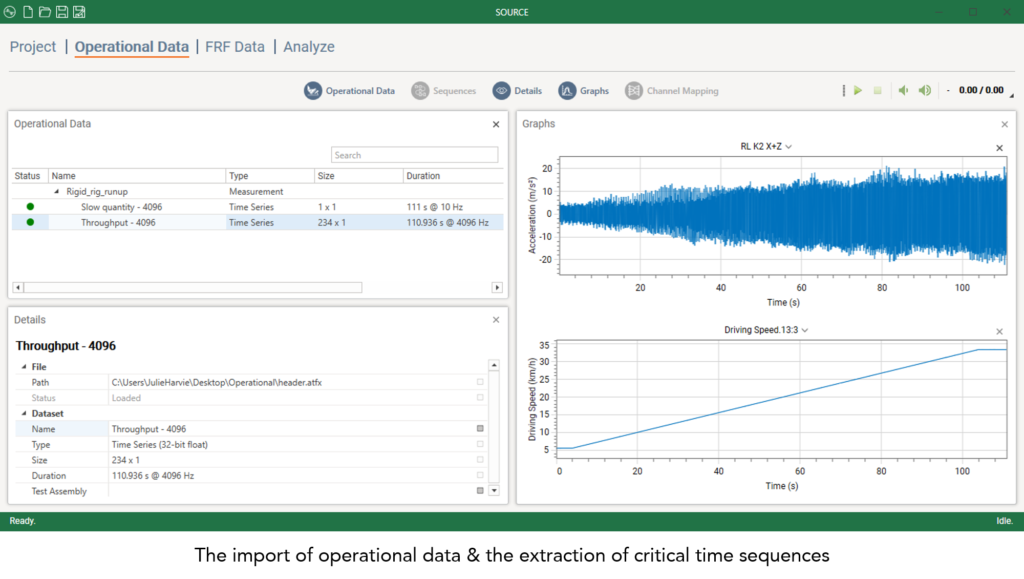
Task: Toggle the marker square on the Name row
Action: tap(480, 429)
